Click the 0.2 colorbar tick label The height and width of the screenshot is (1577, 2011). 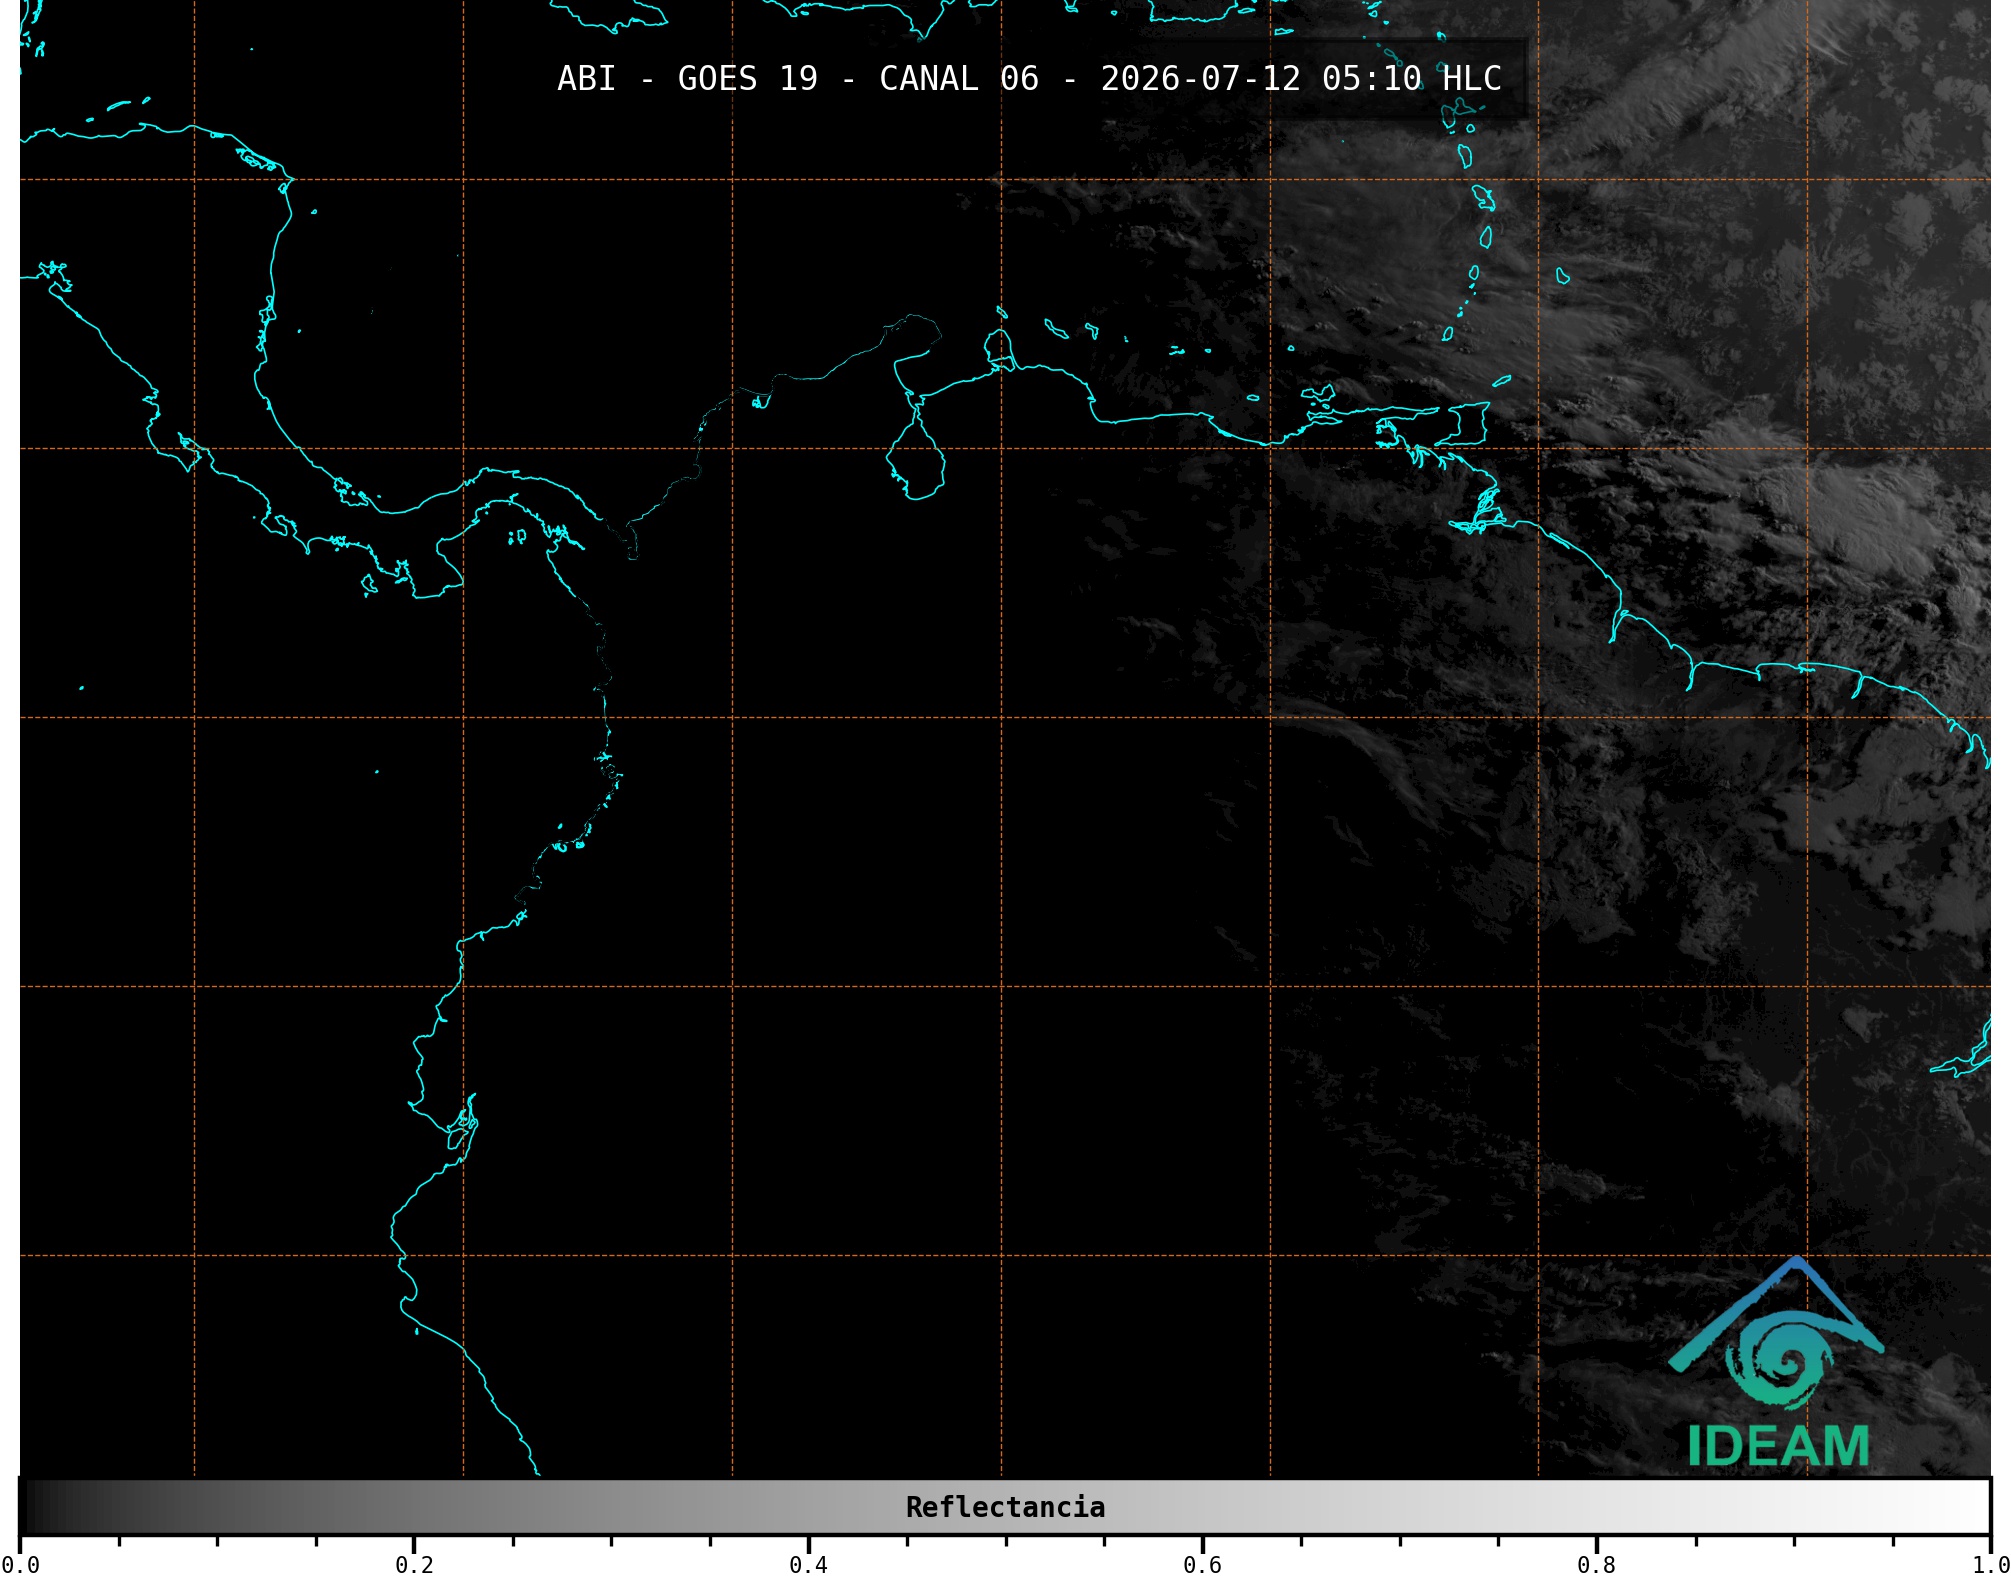click(x=414, y=1564)
